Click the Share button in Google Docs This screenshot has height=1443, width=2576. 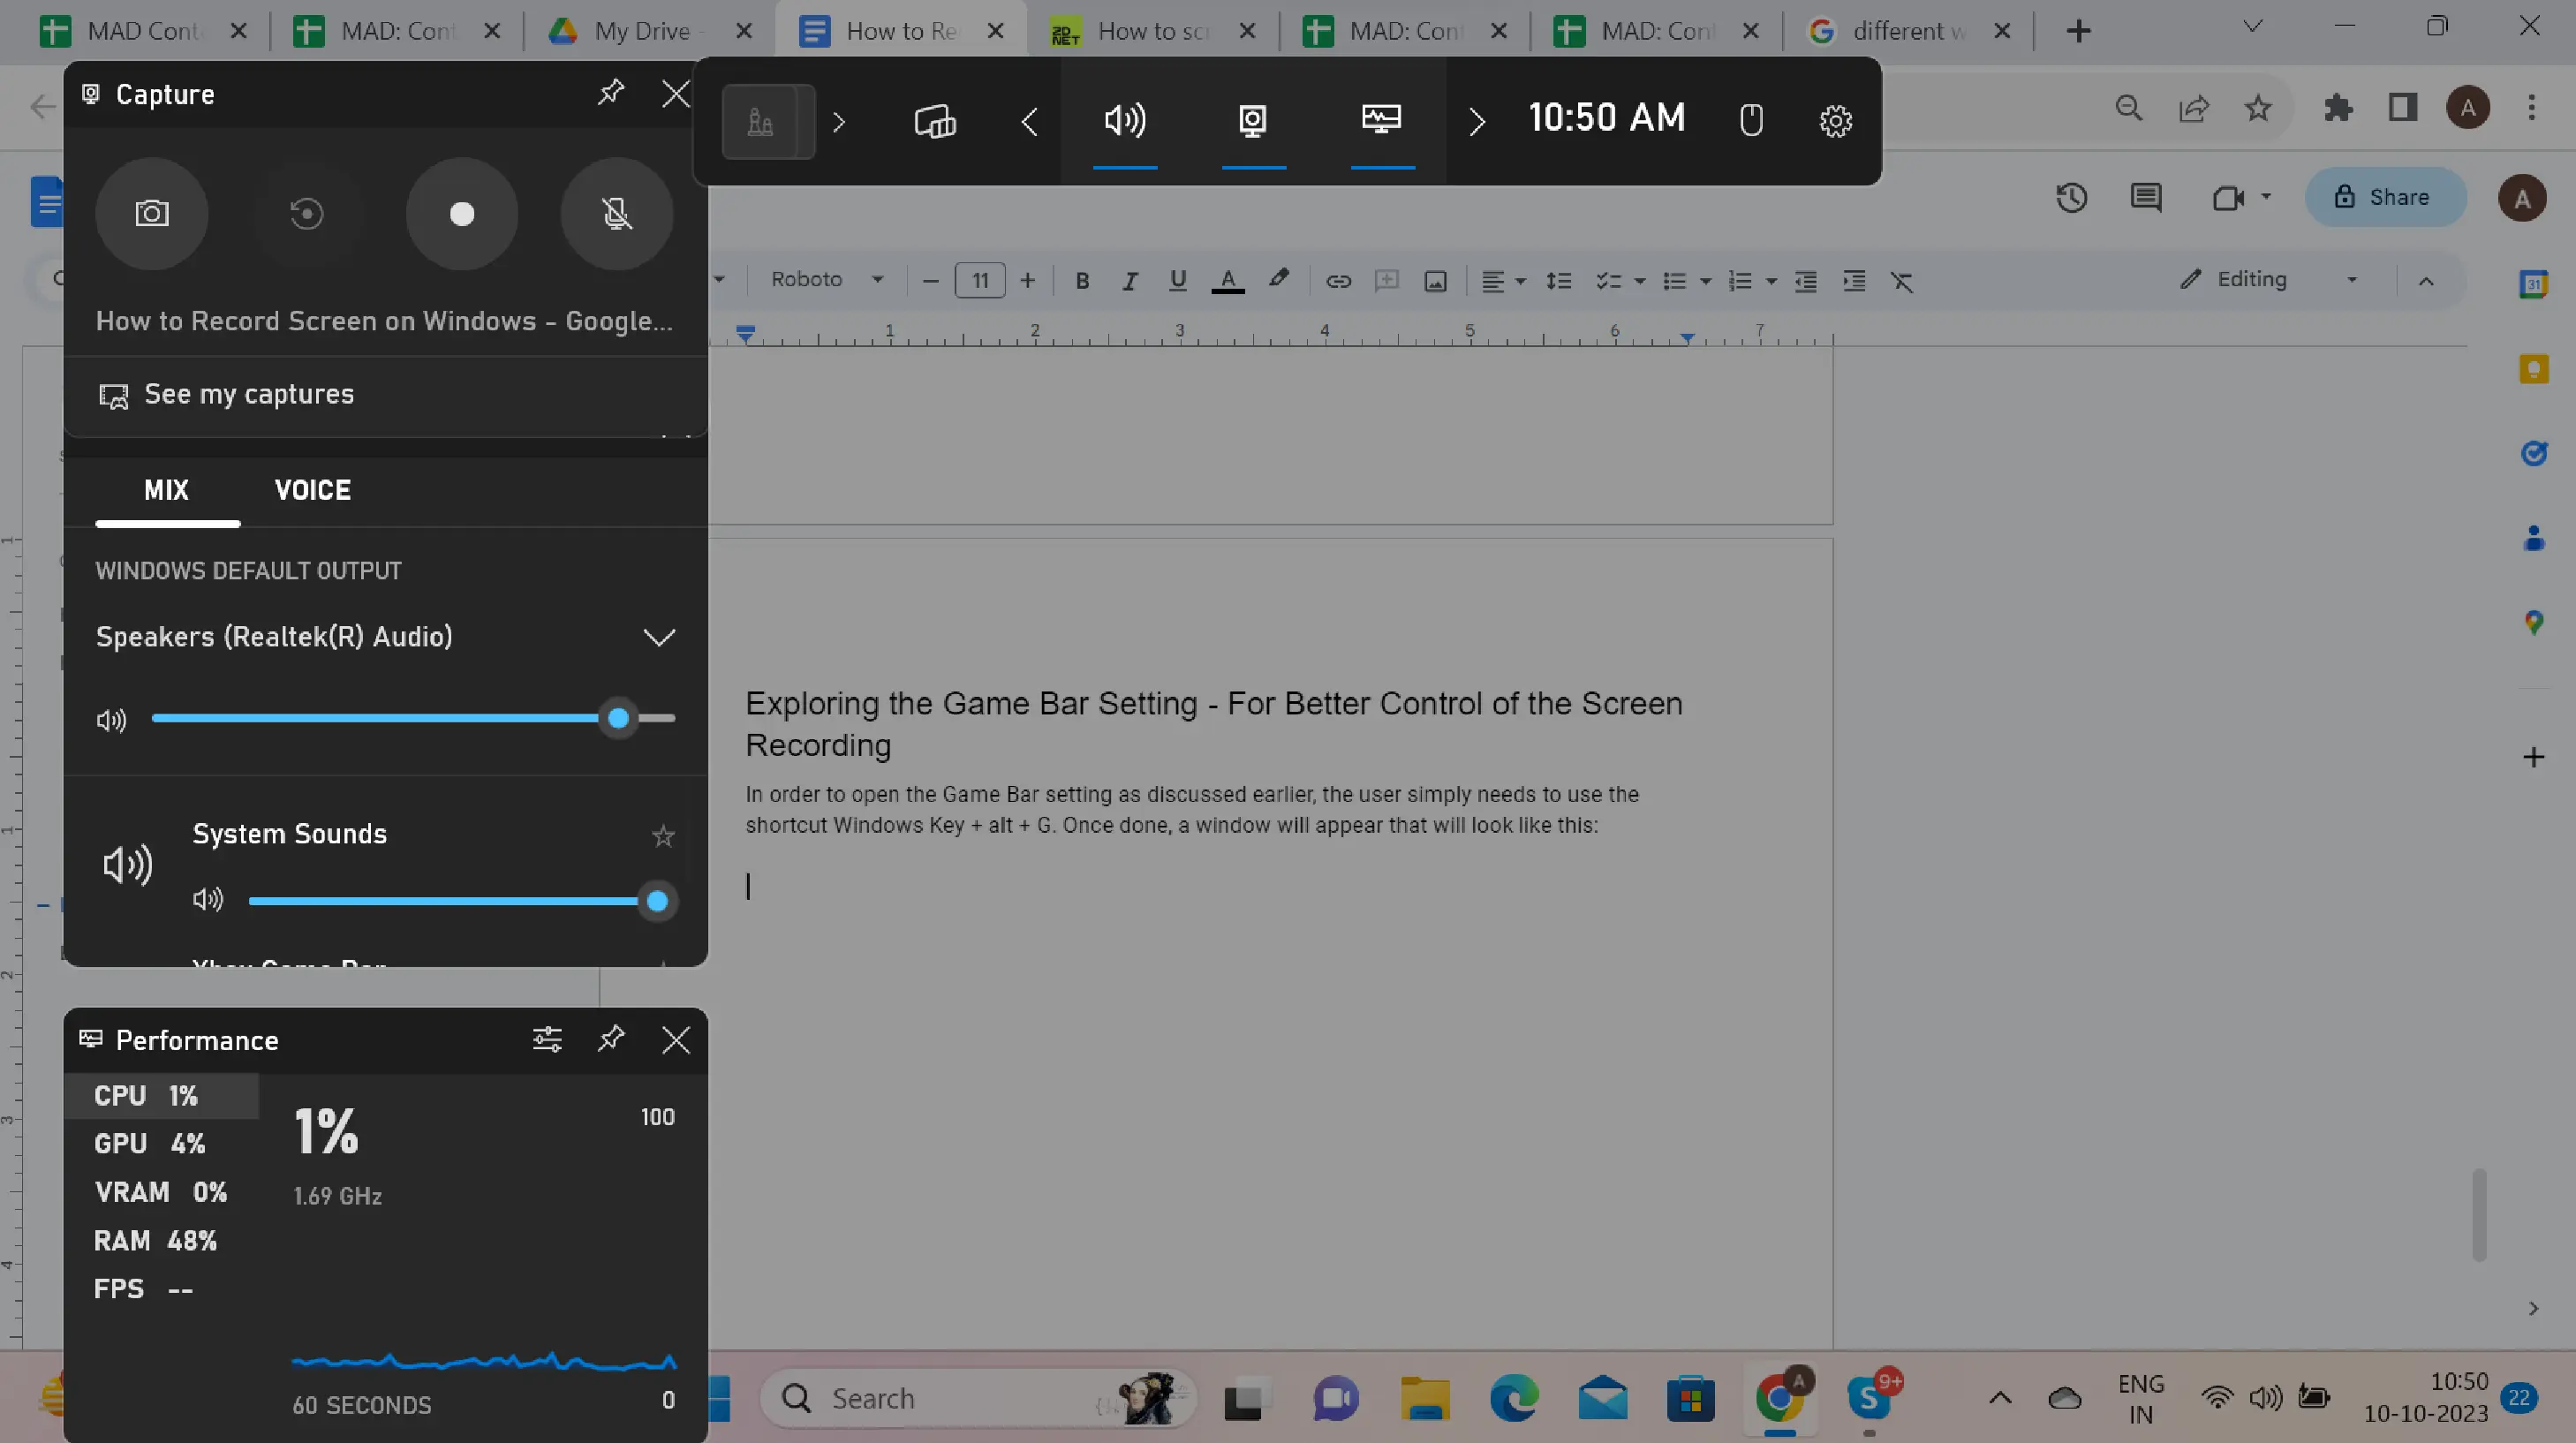[x=2385, y=197]
